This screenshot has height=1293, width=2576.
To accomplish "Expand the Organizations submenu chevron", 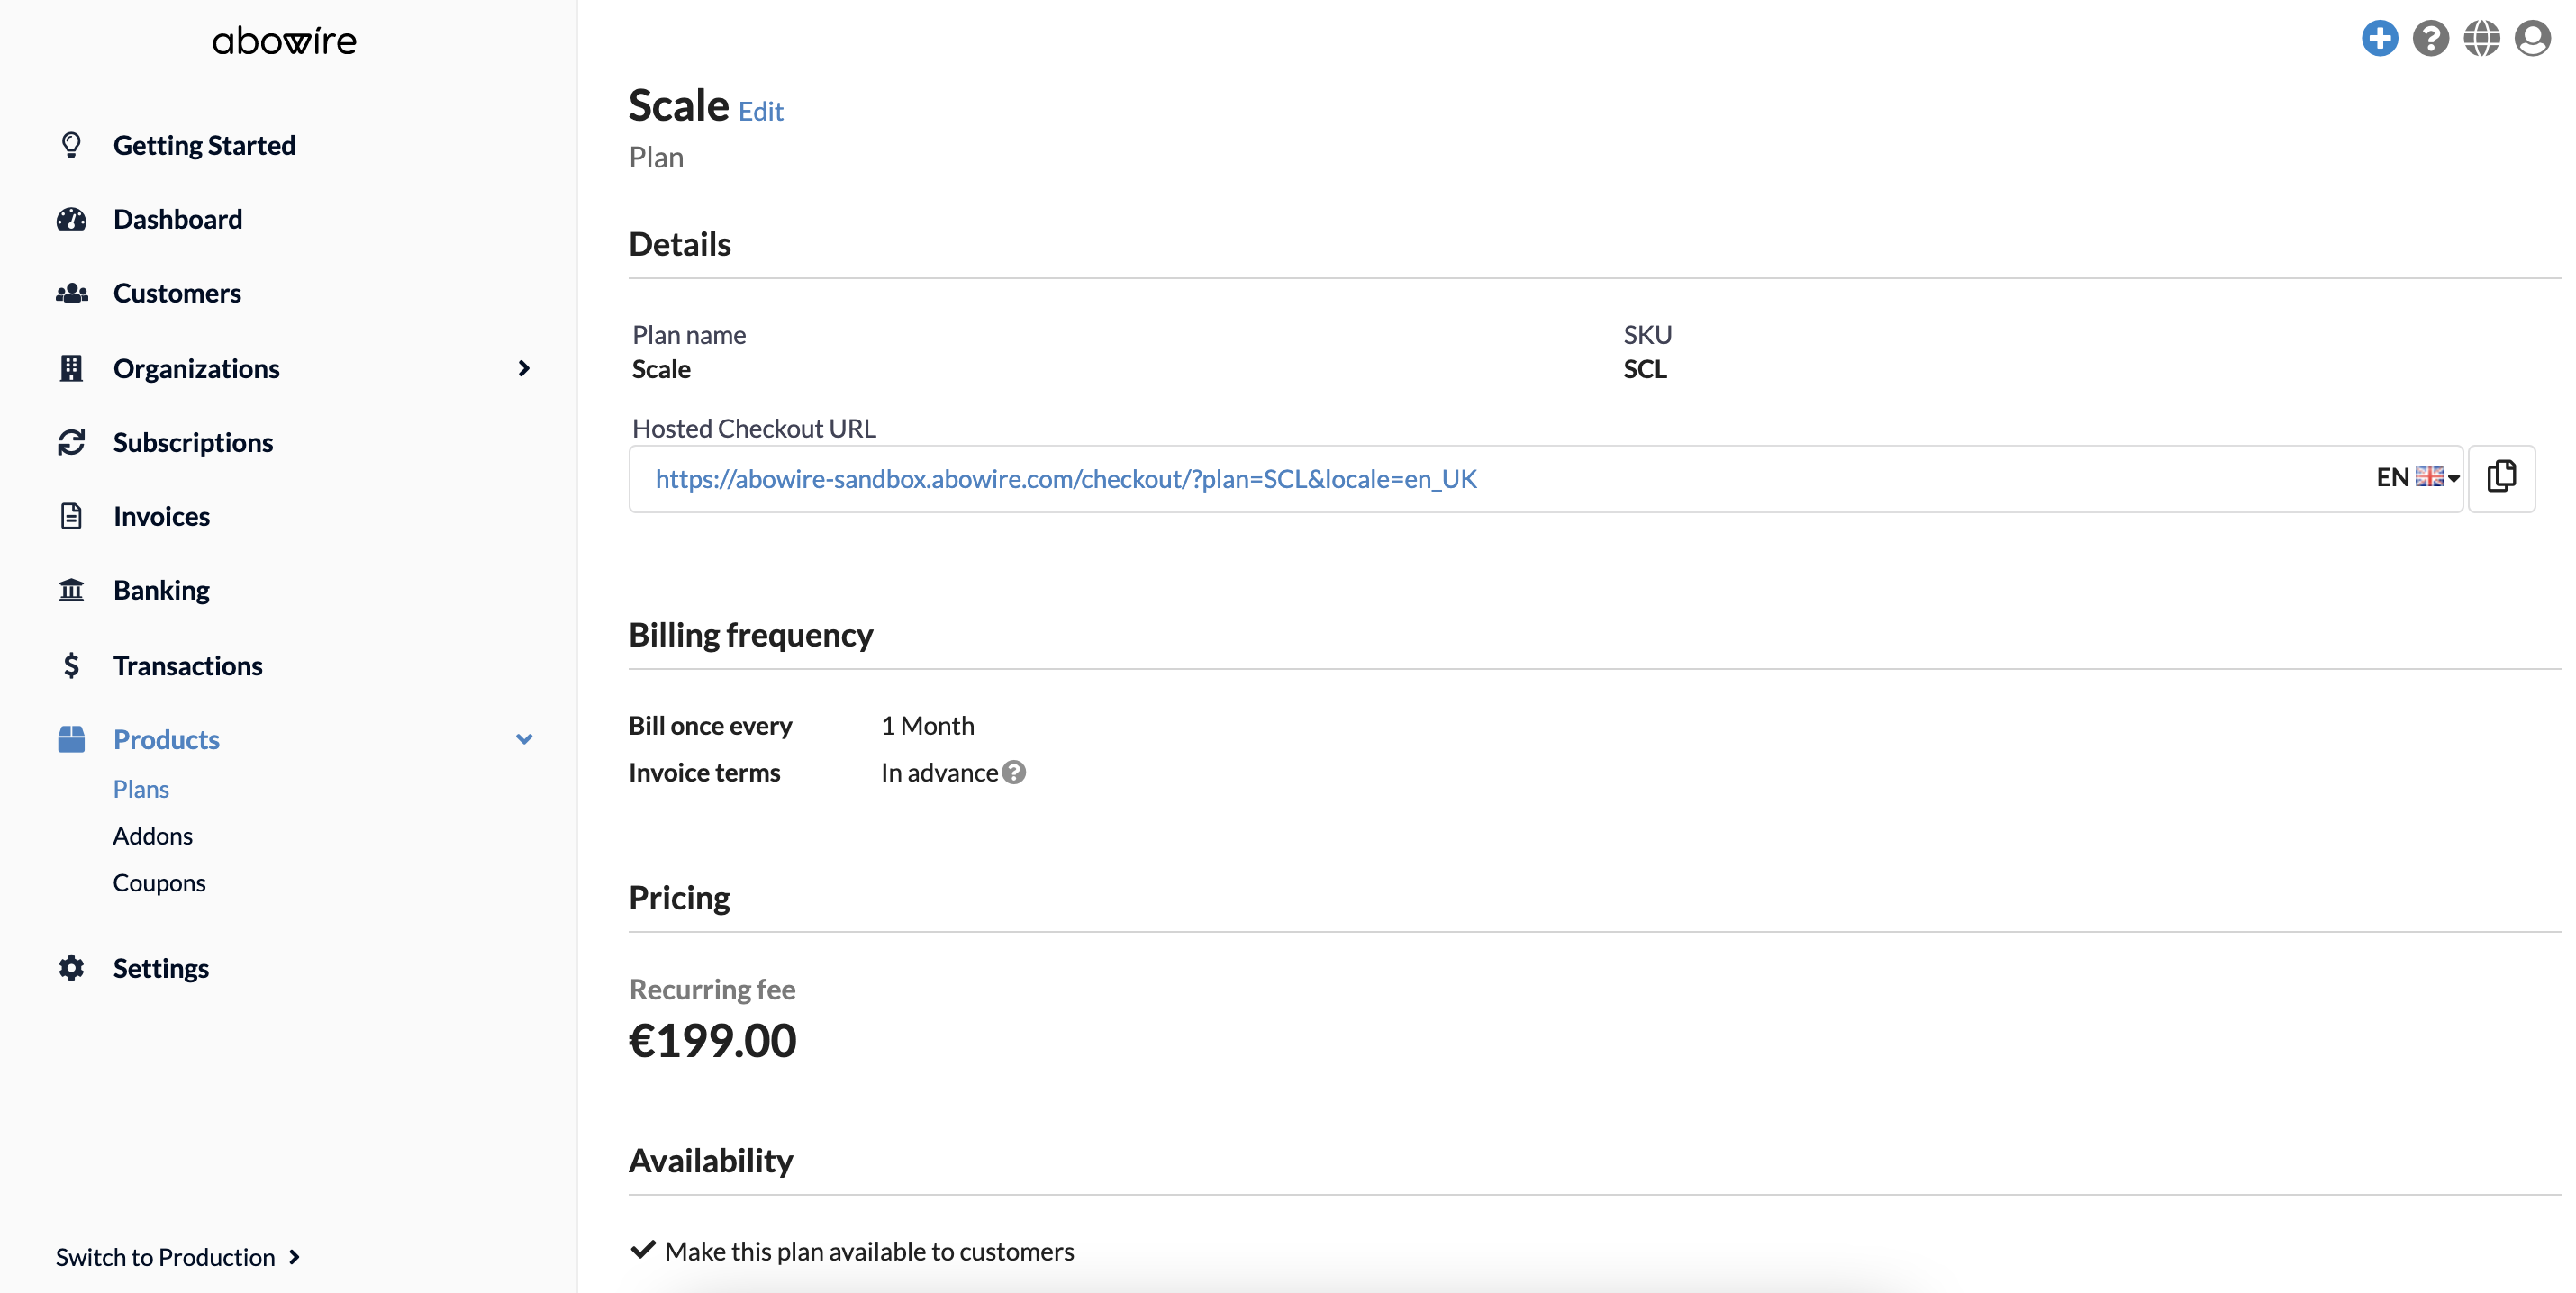I will (x=523, y=368).
